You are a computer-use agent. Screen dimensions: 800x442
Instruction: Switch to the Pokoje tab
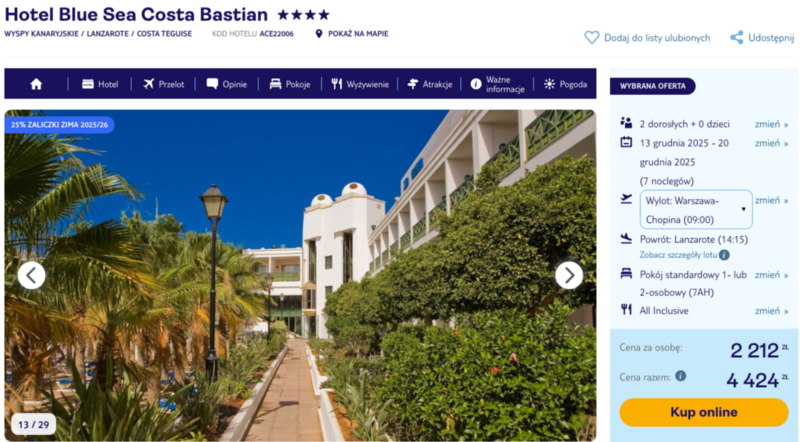[x=290, y=84]
